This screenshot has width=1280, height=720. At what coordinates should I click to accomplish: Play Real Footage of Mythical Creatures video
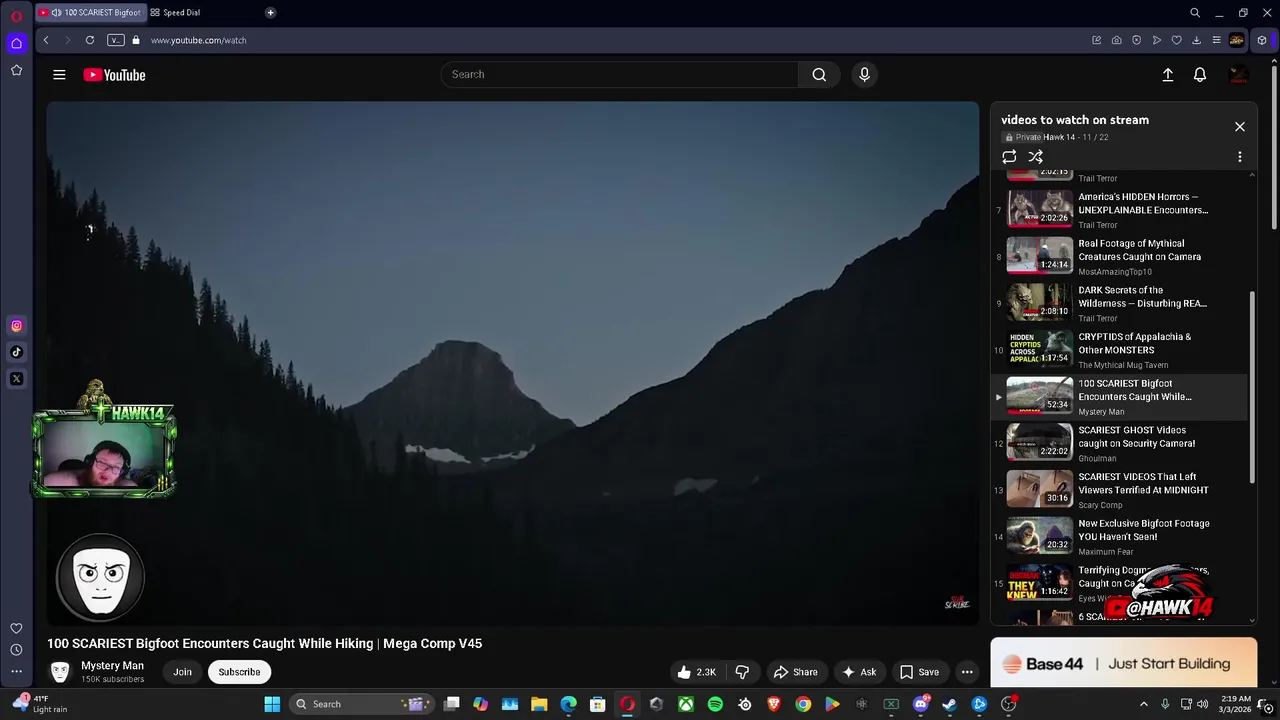(1120, 257)
